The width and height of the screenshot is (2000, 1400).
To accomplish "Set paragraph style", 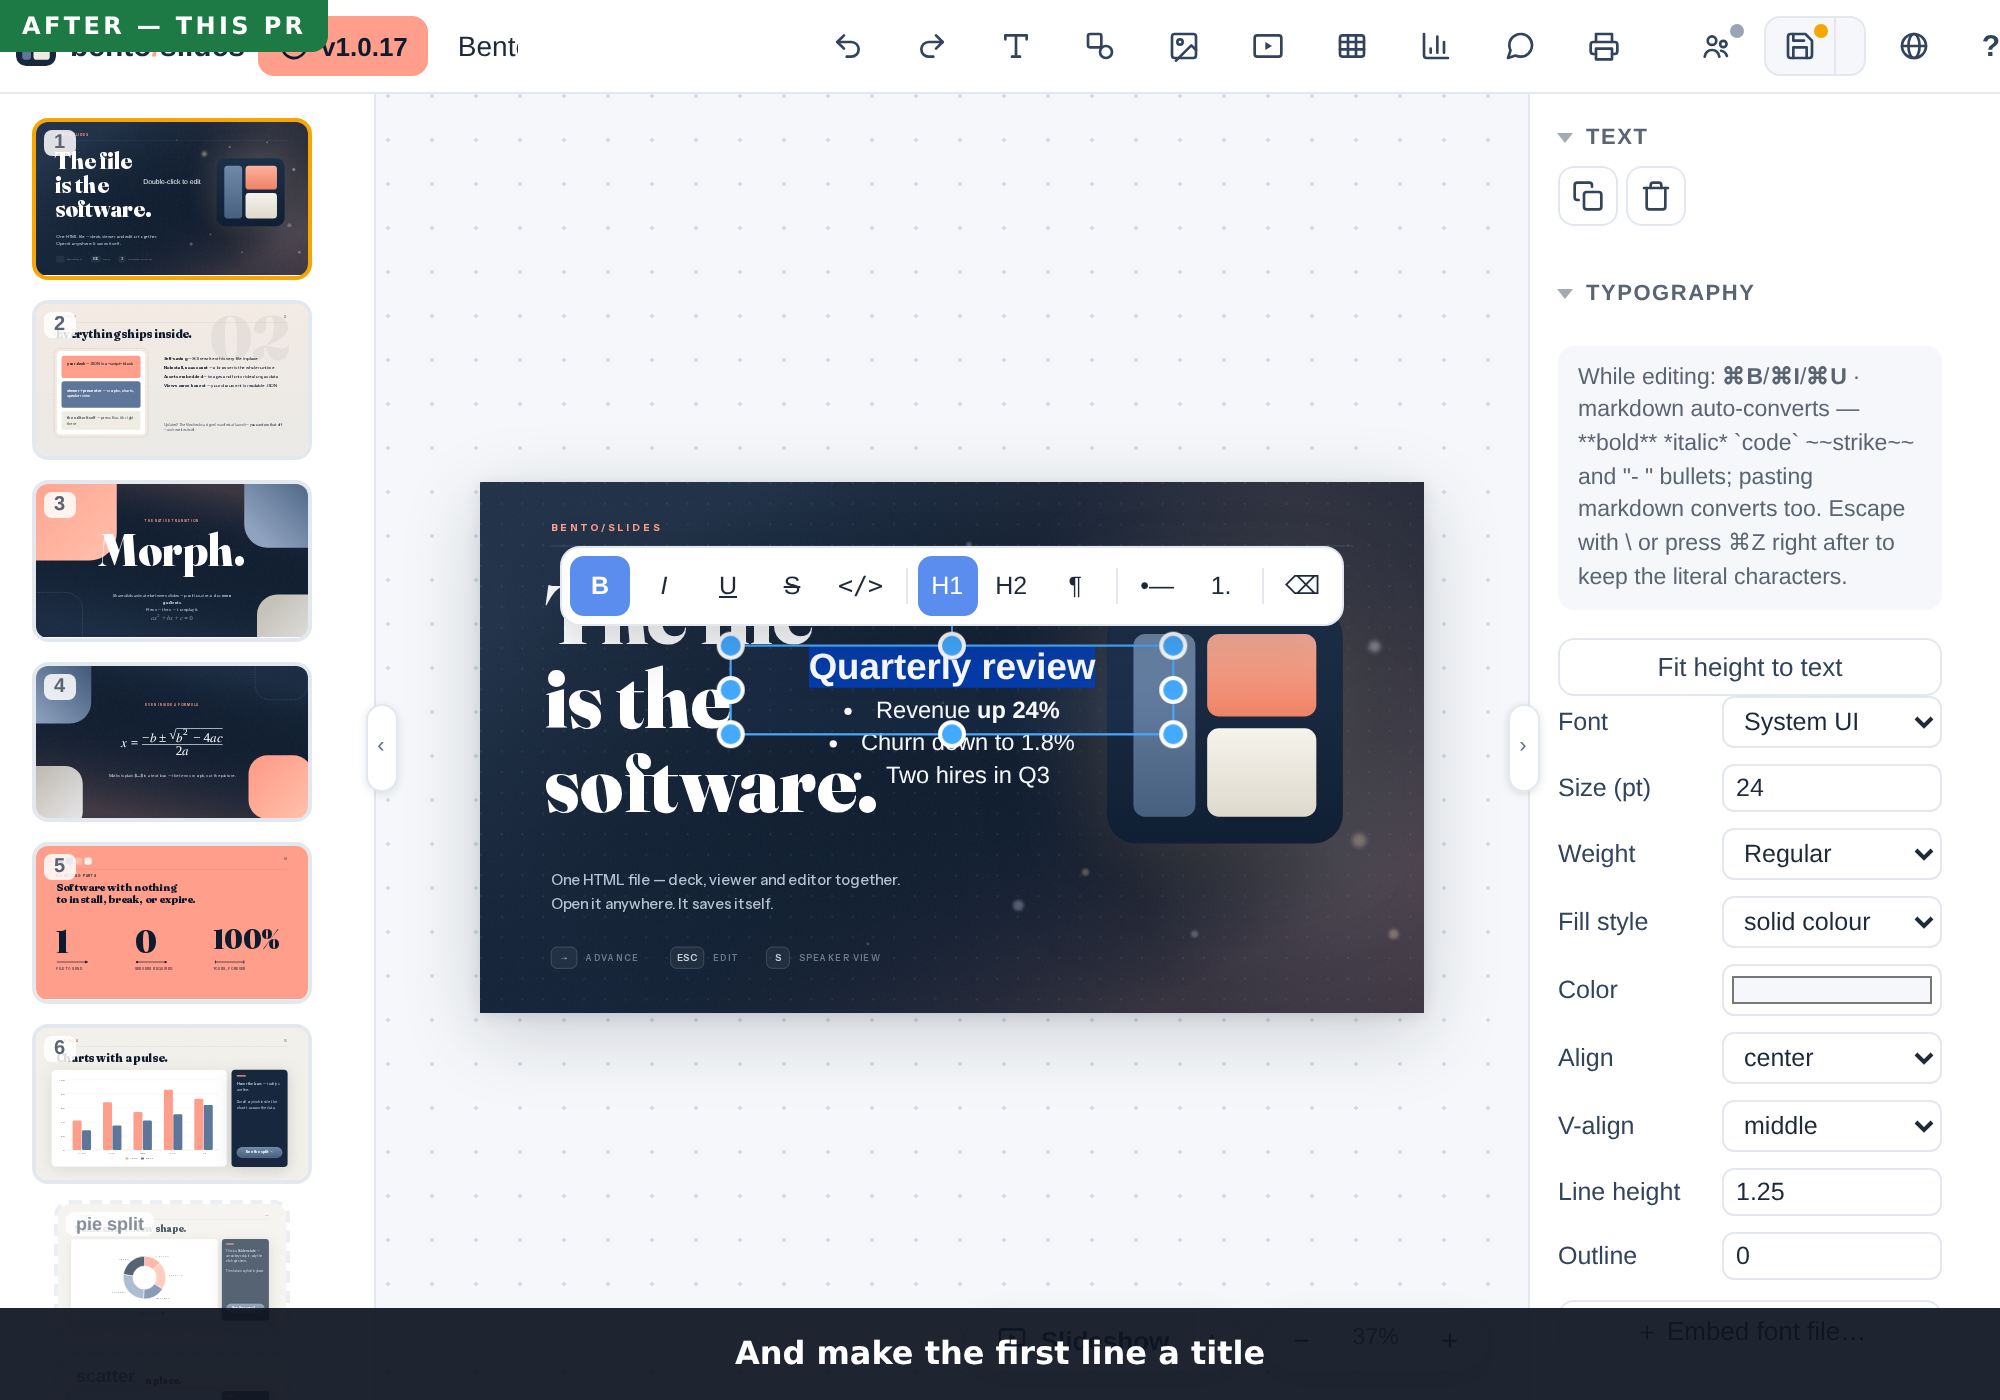I will [1075, 586].
